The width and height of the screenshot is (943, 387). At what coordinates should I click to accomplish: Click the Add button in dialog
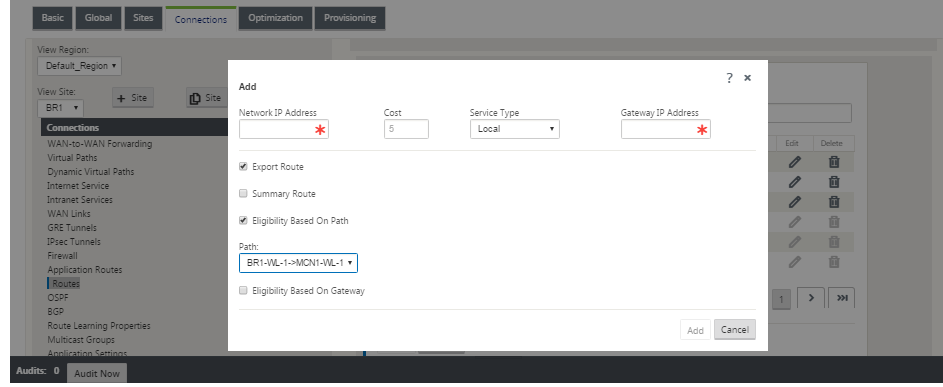(x=695, y=330)
